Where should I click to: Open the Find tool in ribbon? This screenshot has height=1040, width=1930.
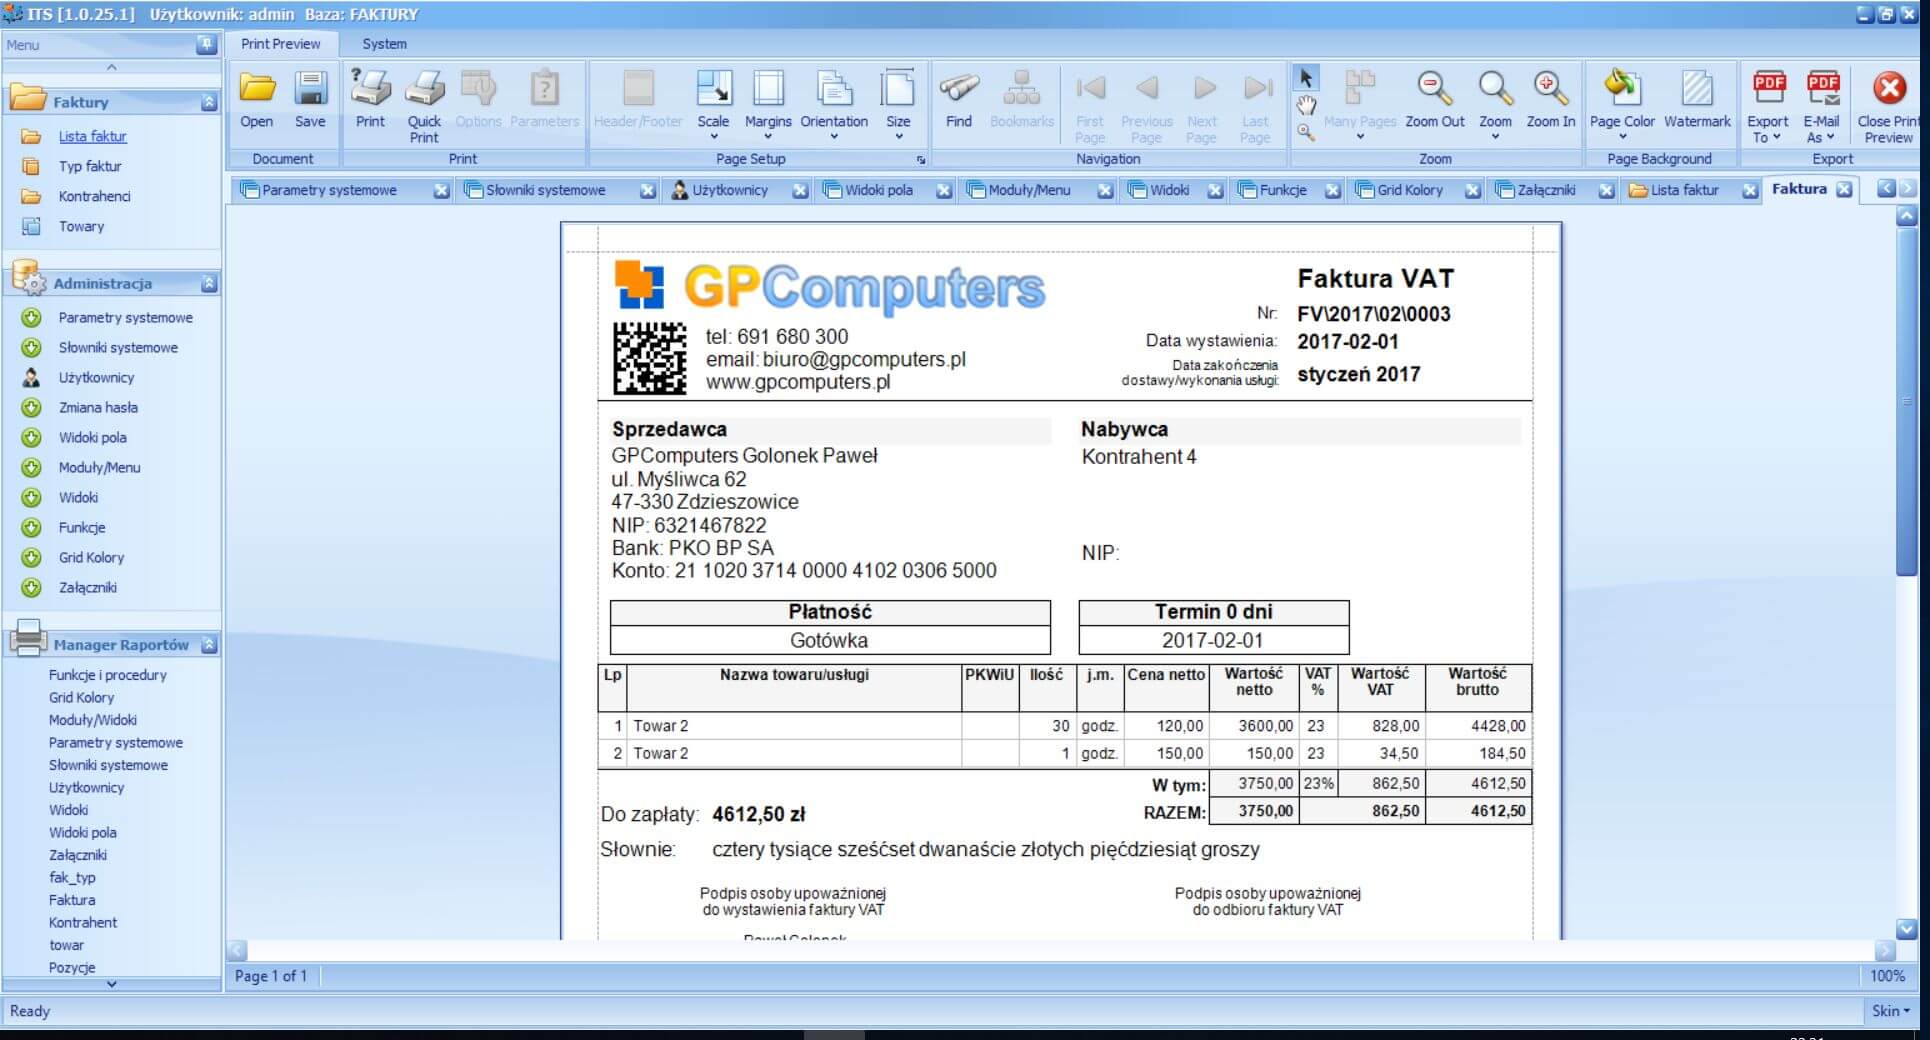coord(958,91)
